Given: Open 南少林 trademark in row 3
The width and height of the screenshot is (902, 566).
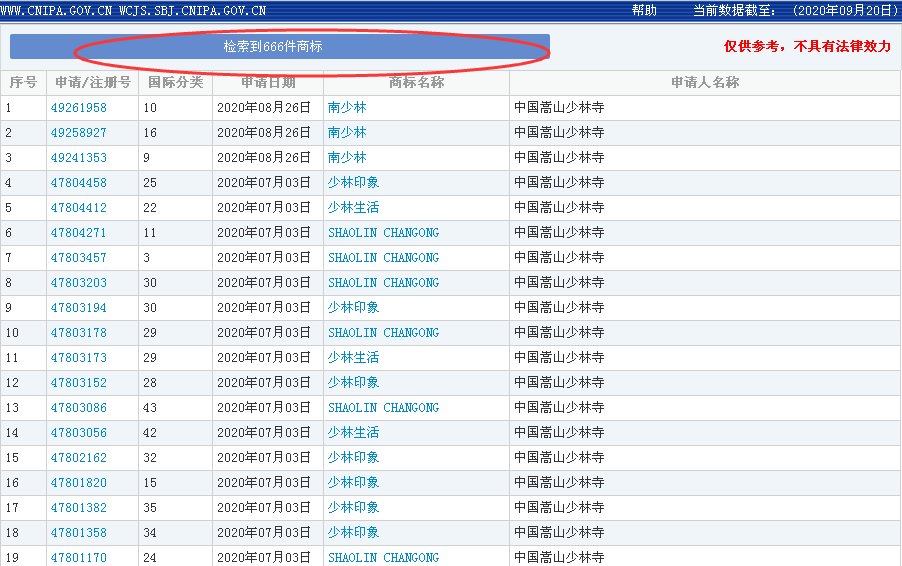Looking at the screenshot, I should [347, 158].
